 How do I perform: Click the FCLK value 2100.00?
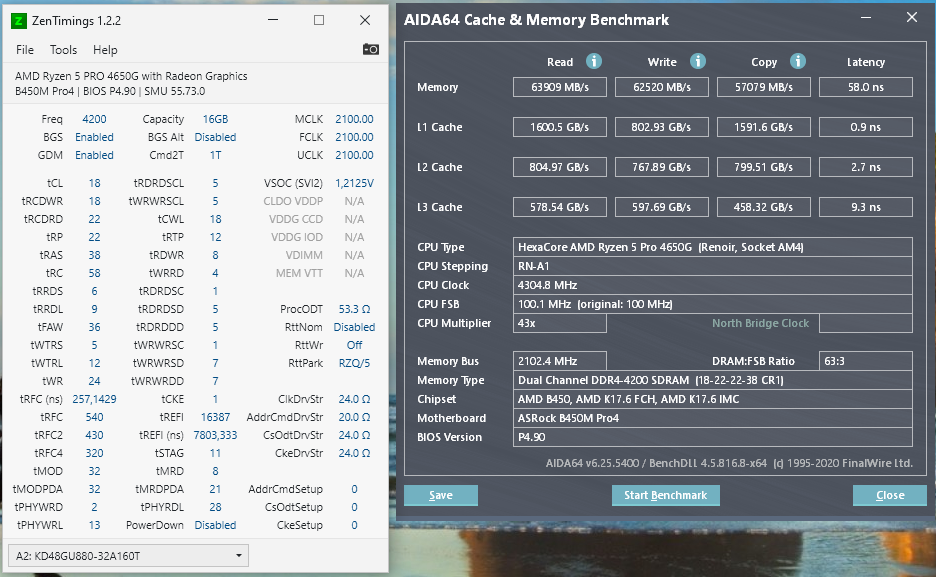[x=354, y=137]
